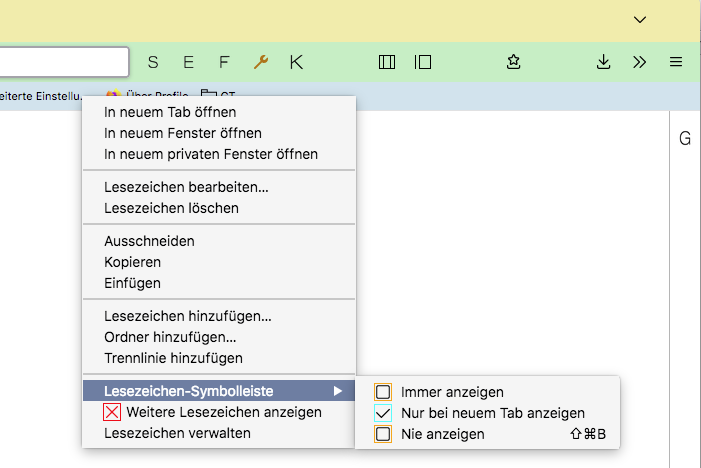Select 'In neuem Tab öffnen'
The height and width of the screenshot is (468, 701).
[x=170, y=112]
